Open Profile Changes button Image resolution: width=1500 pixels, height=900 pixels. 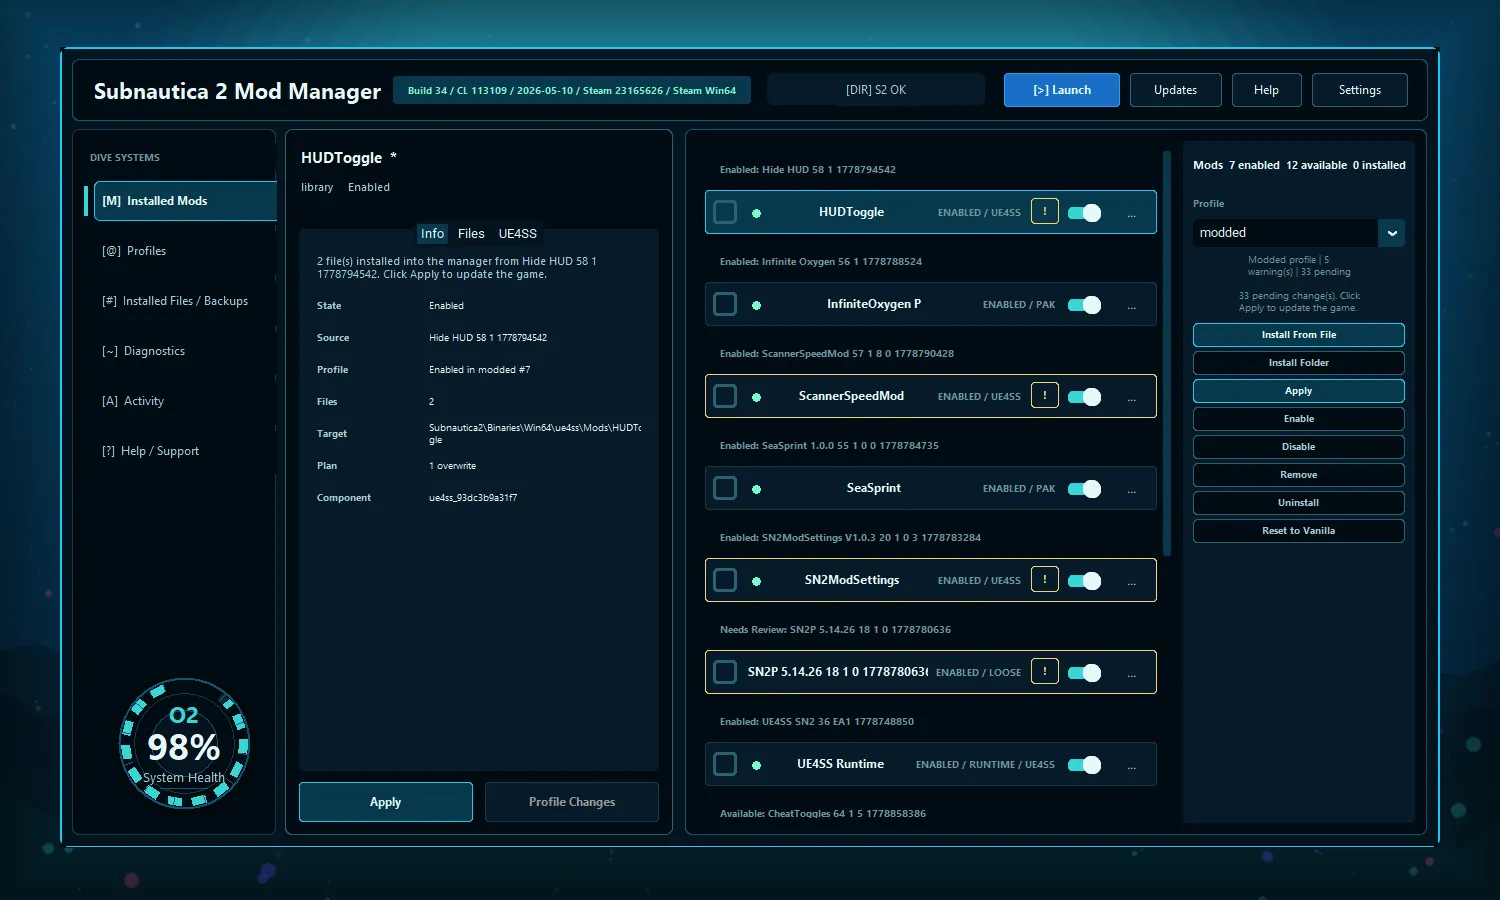(x=572, y=802)
